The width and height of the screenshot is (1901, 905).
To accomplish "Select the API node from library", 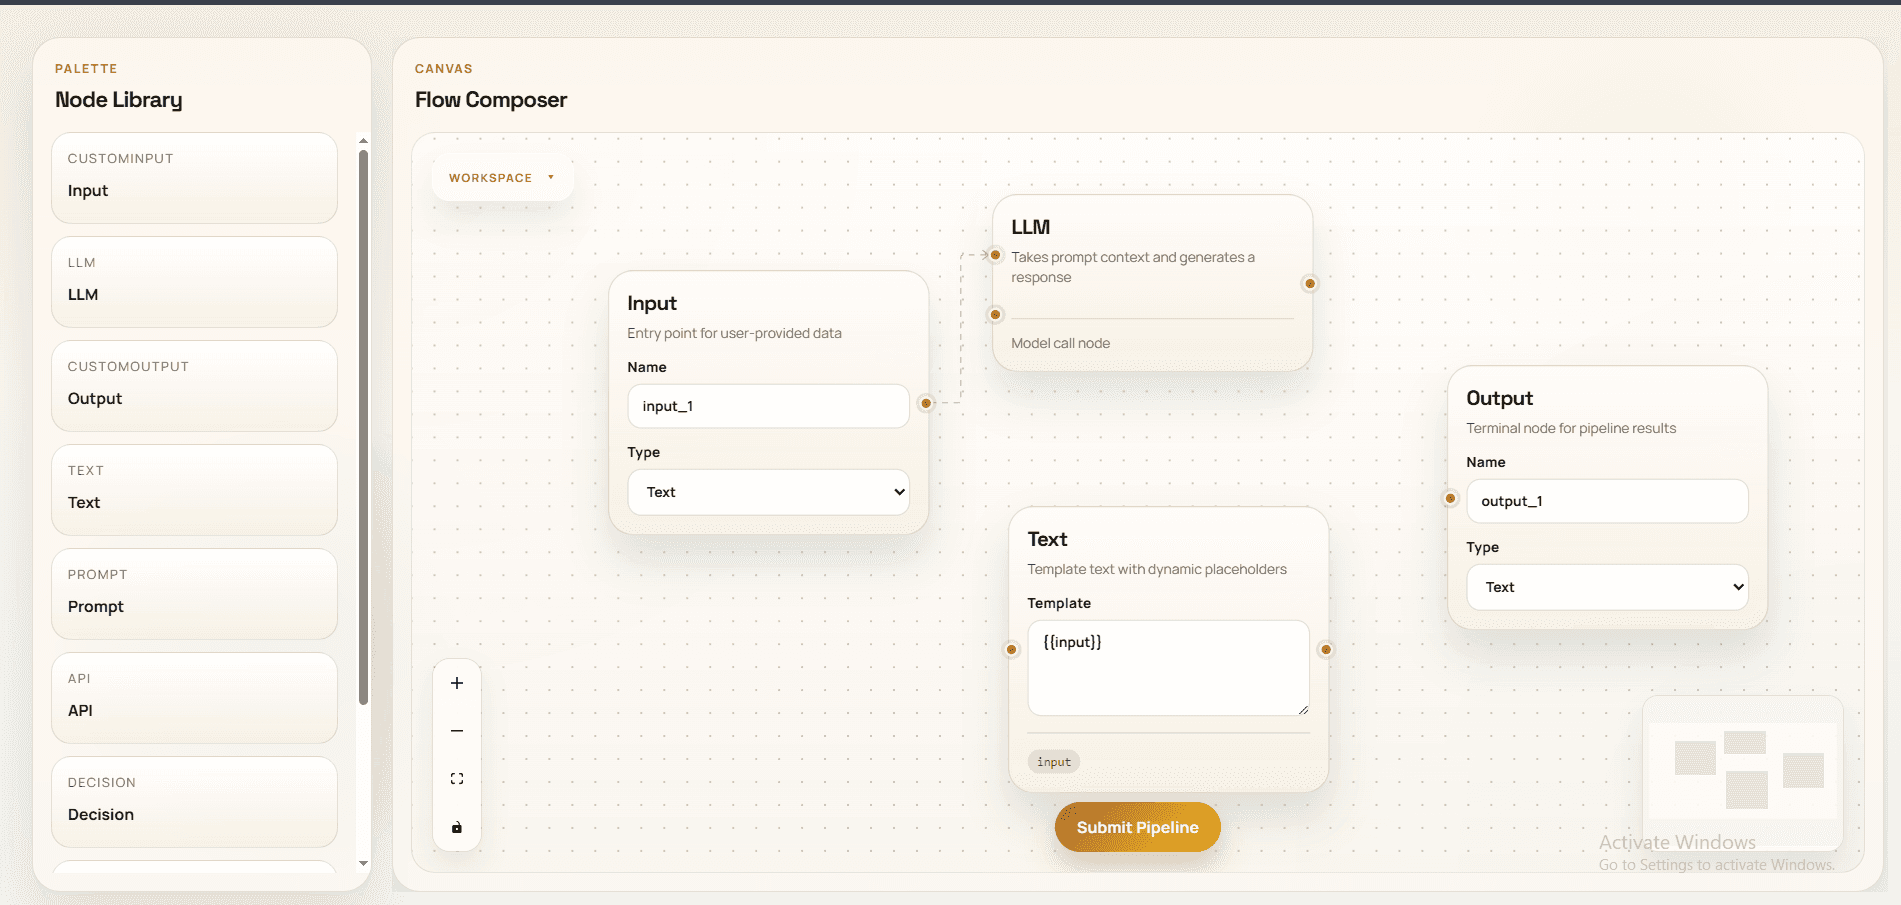I will coord(194,698).
